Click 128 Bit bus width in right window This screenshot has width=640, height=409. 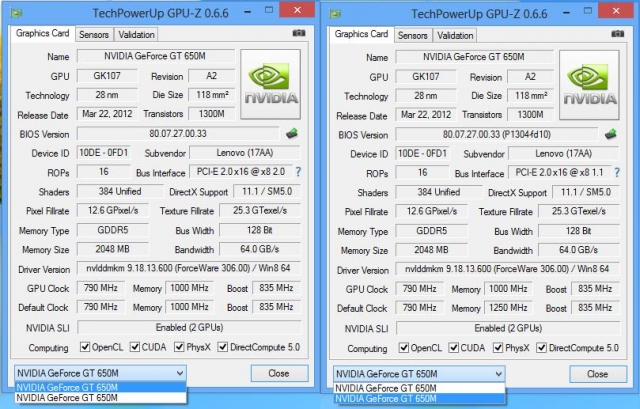coord(579,231)
